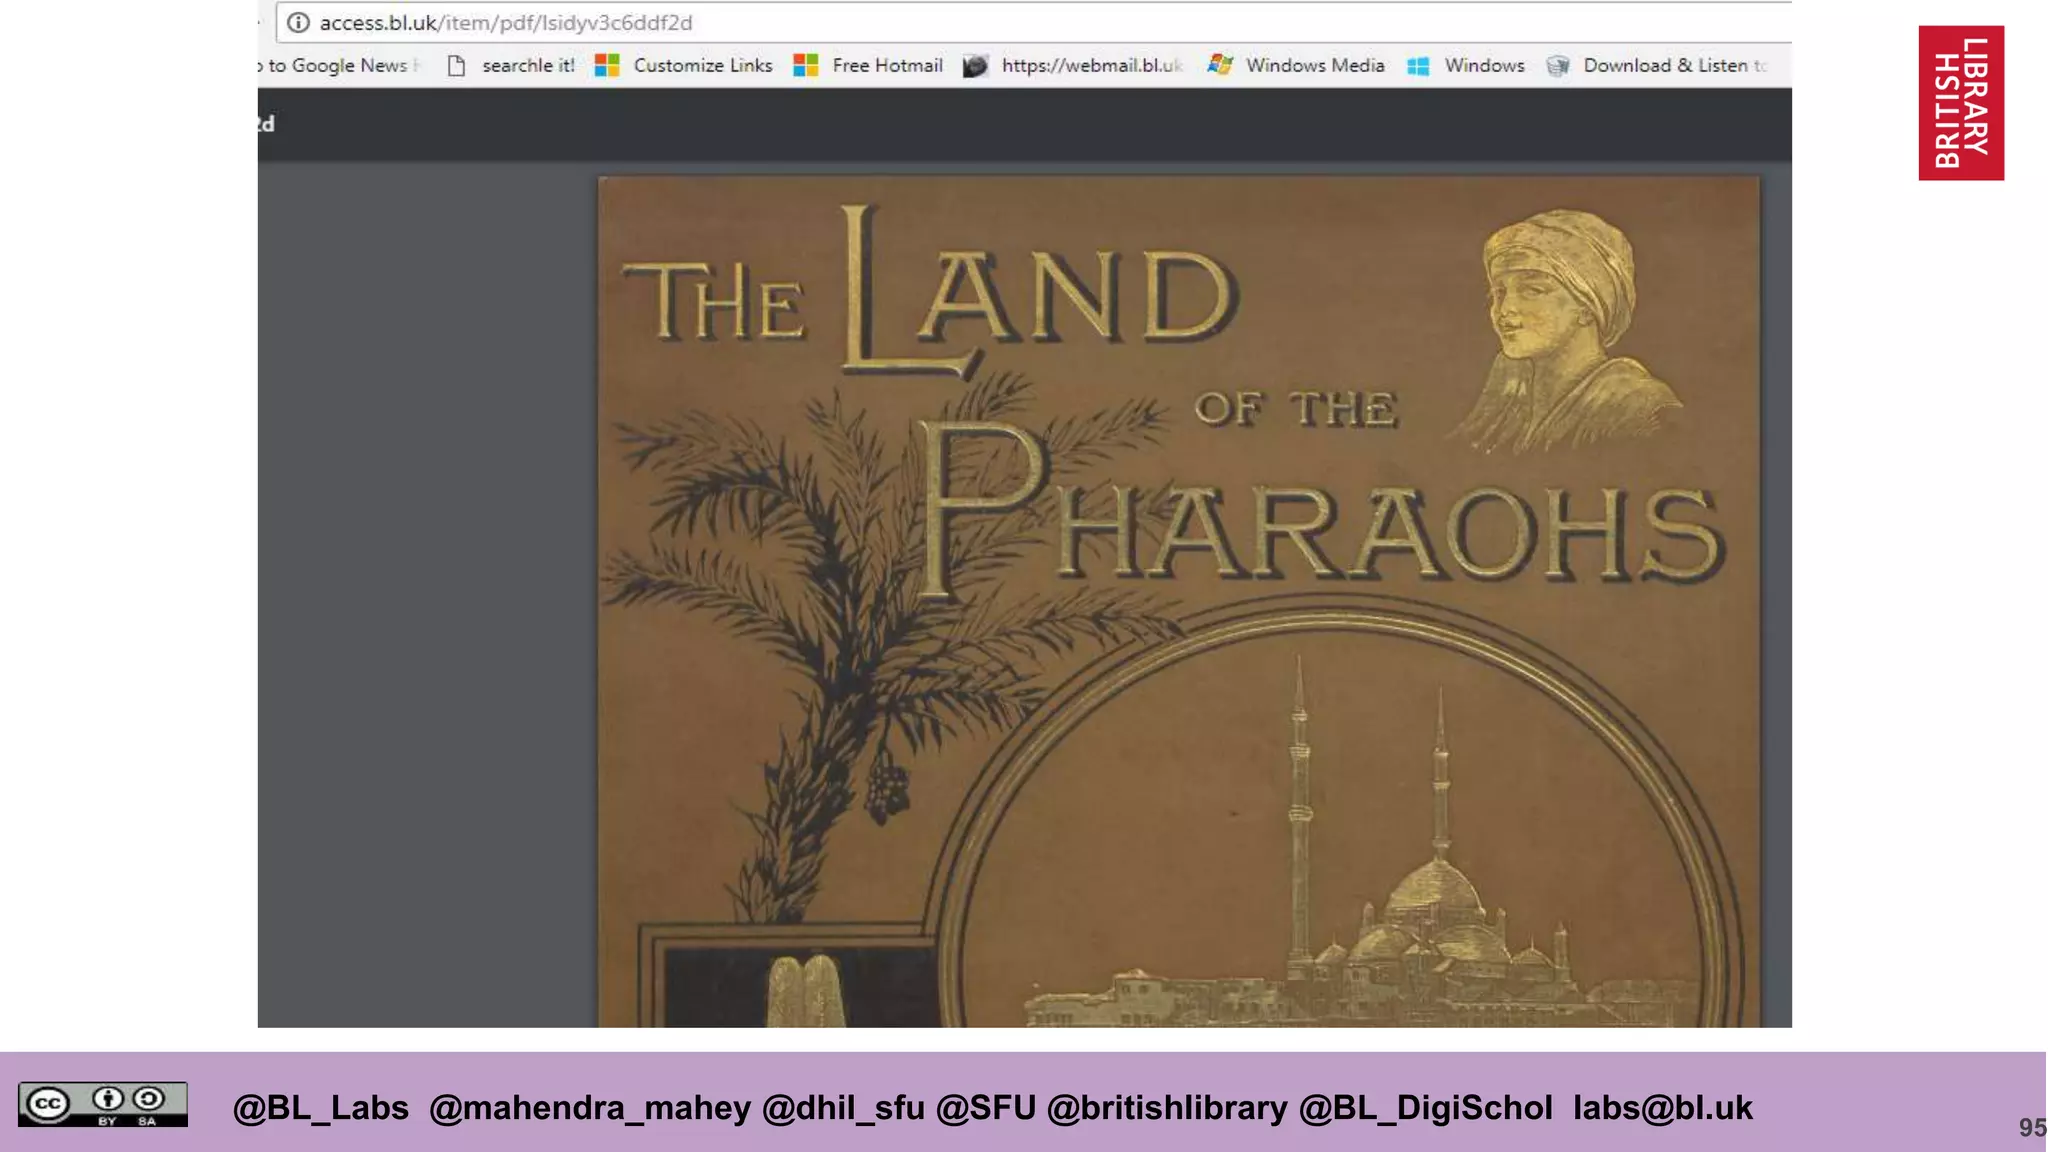2048x1152 pixels.
Task: Click the Download & Listen bookmark icon
Action: 1557,66
